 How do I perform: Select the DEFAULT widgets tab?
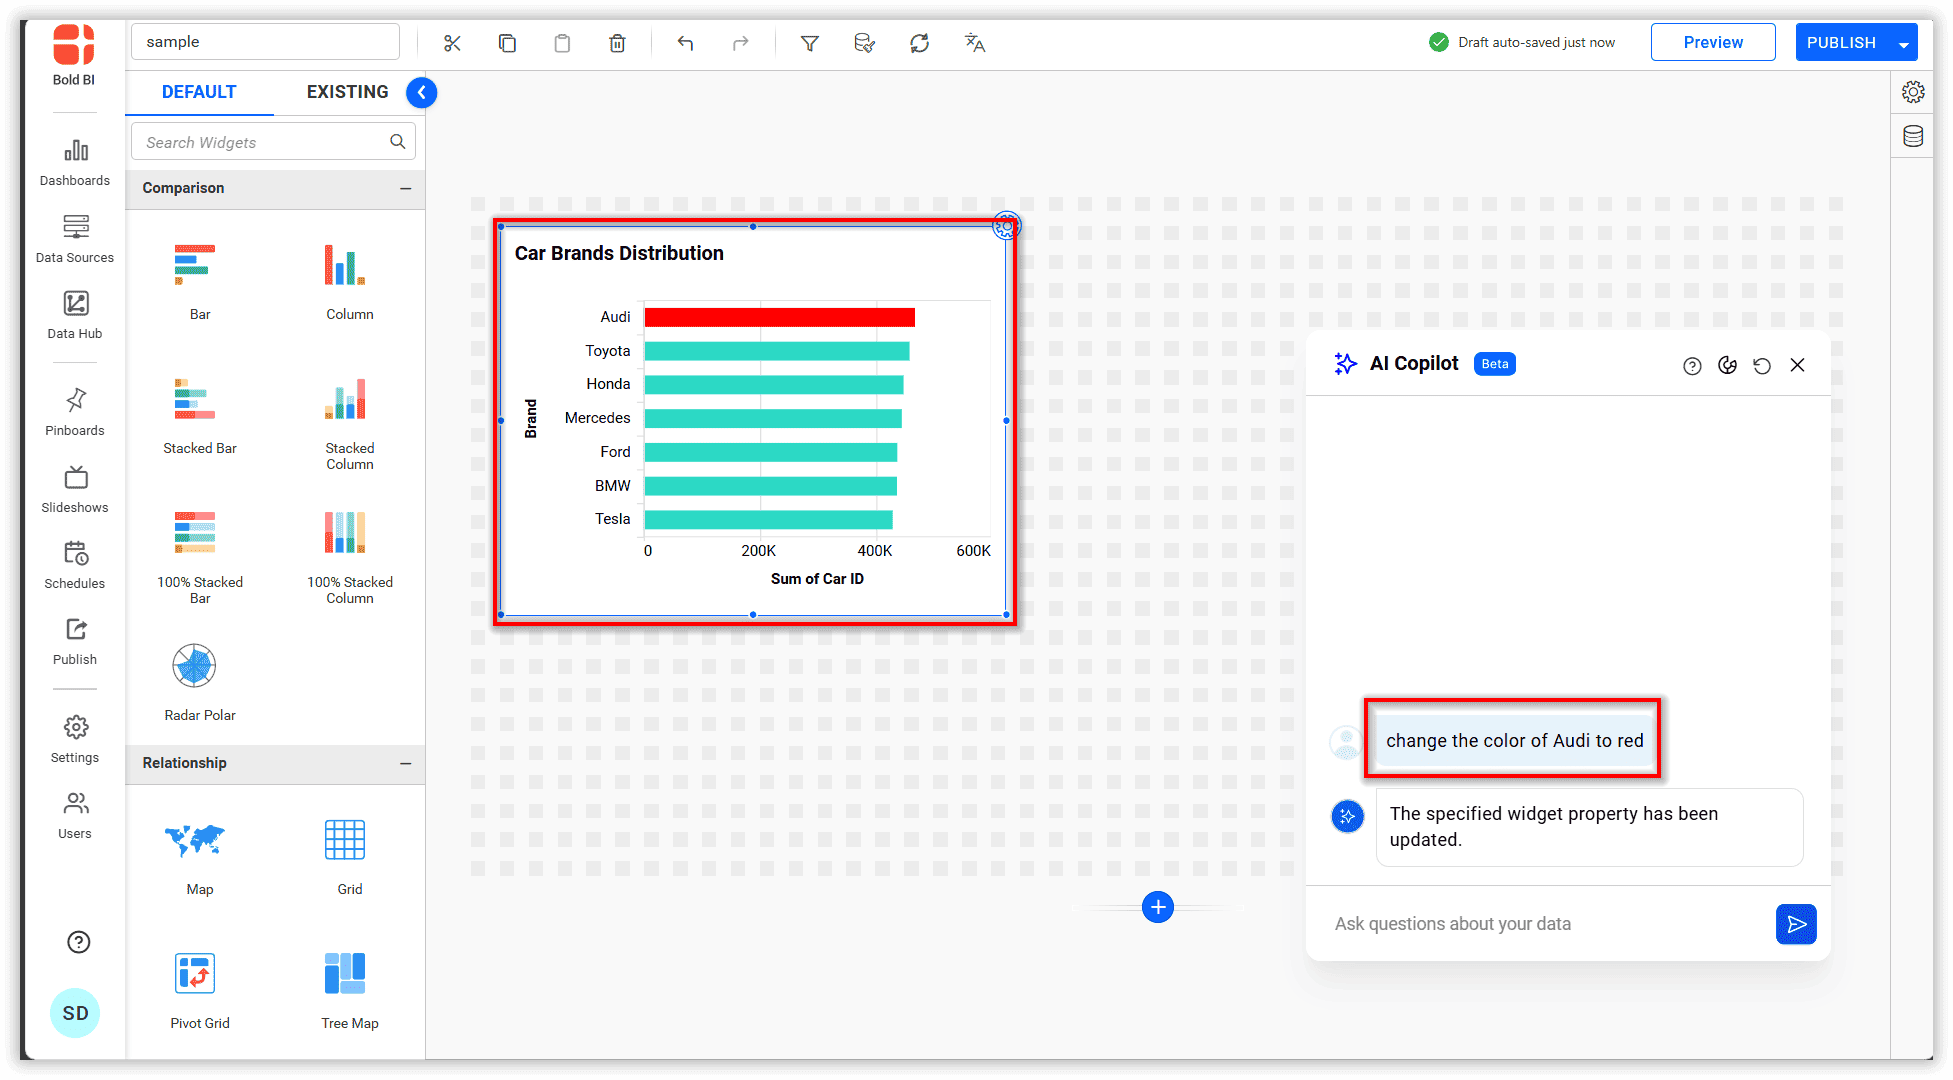click(199, 91)
